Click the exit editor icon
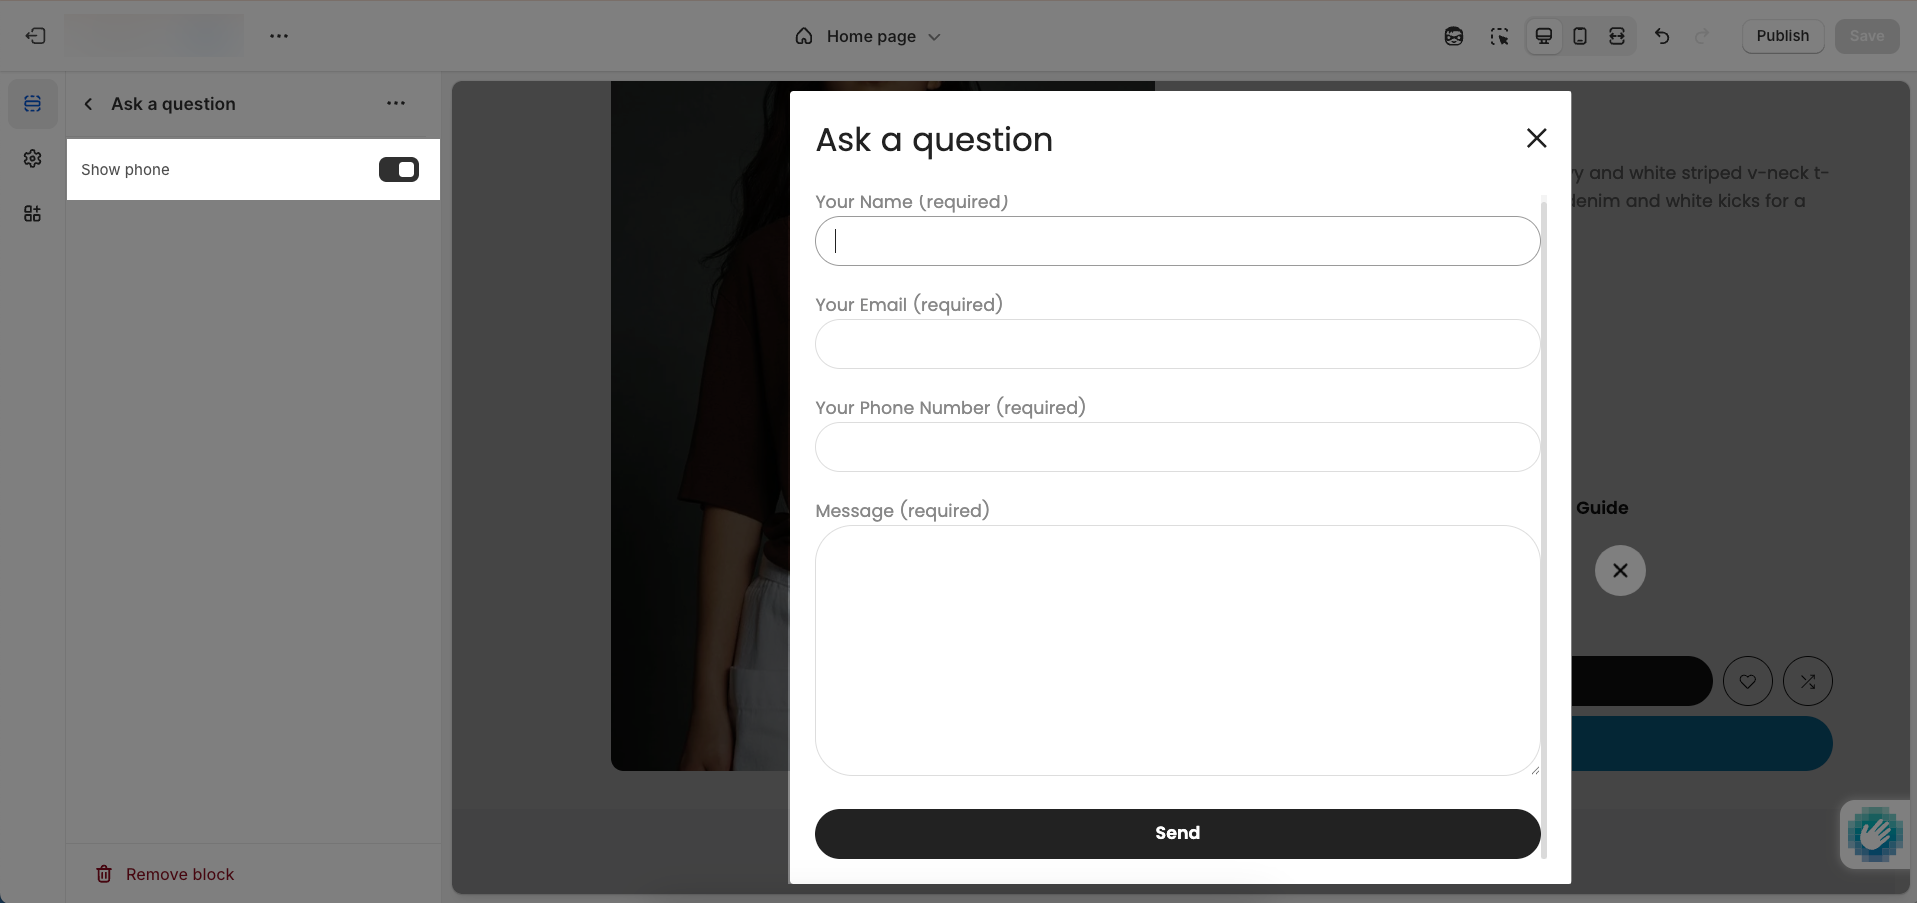This screenshot has width=1917, height=903. (36, 36)
